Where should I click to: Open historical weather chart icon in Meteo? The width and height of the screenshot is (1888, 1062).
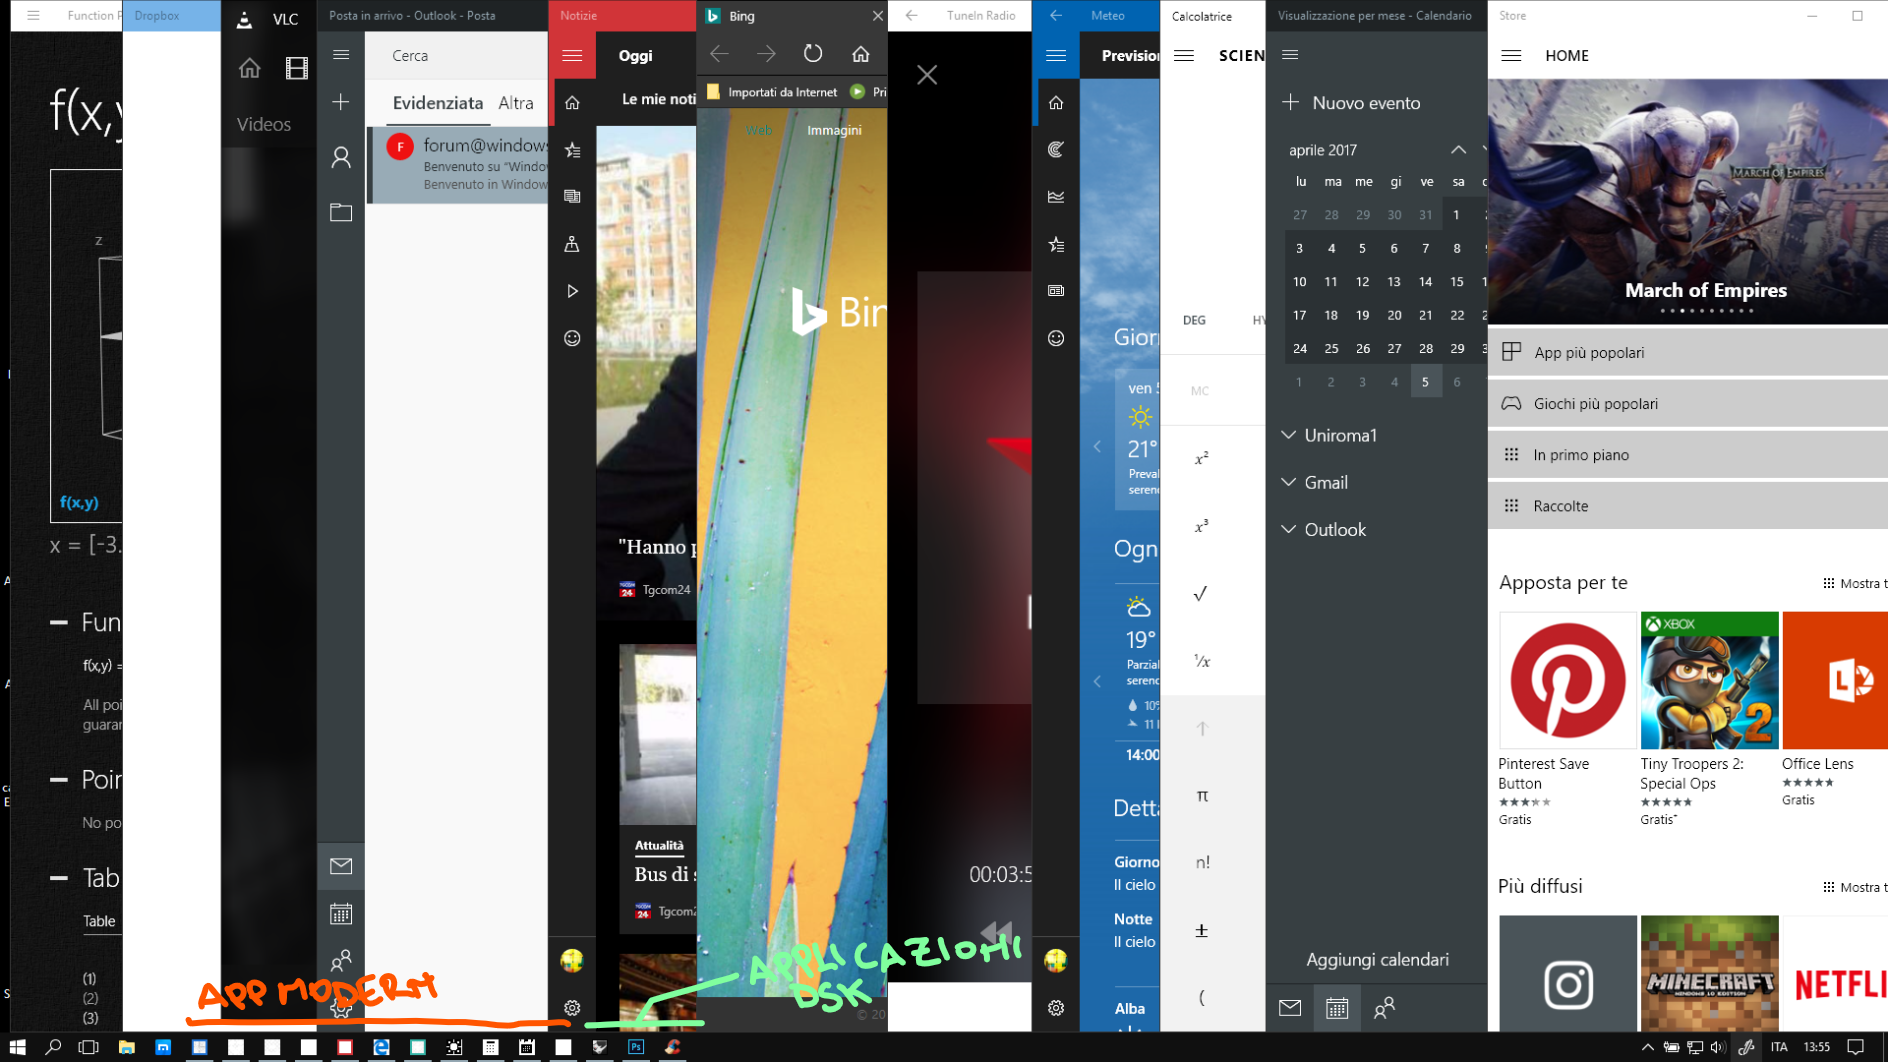tap(1056, 197)
